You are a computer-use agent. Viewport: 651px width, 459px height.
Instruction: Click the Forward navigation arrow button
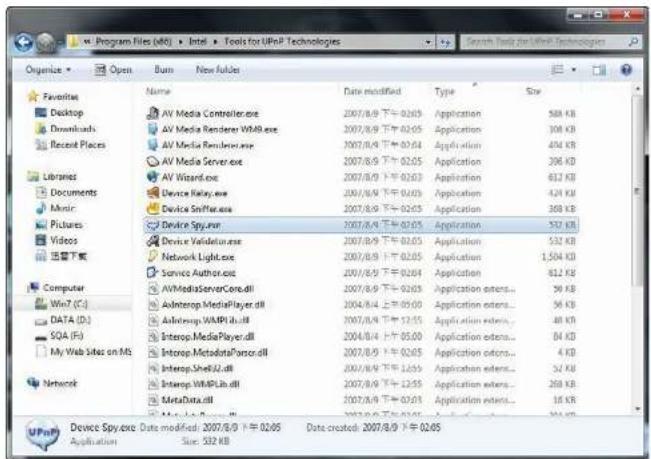point(45,42)
